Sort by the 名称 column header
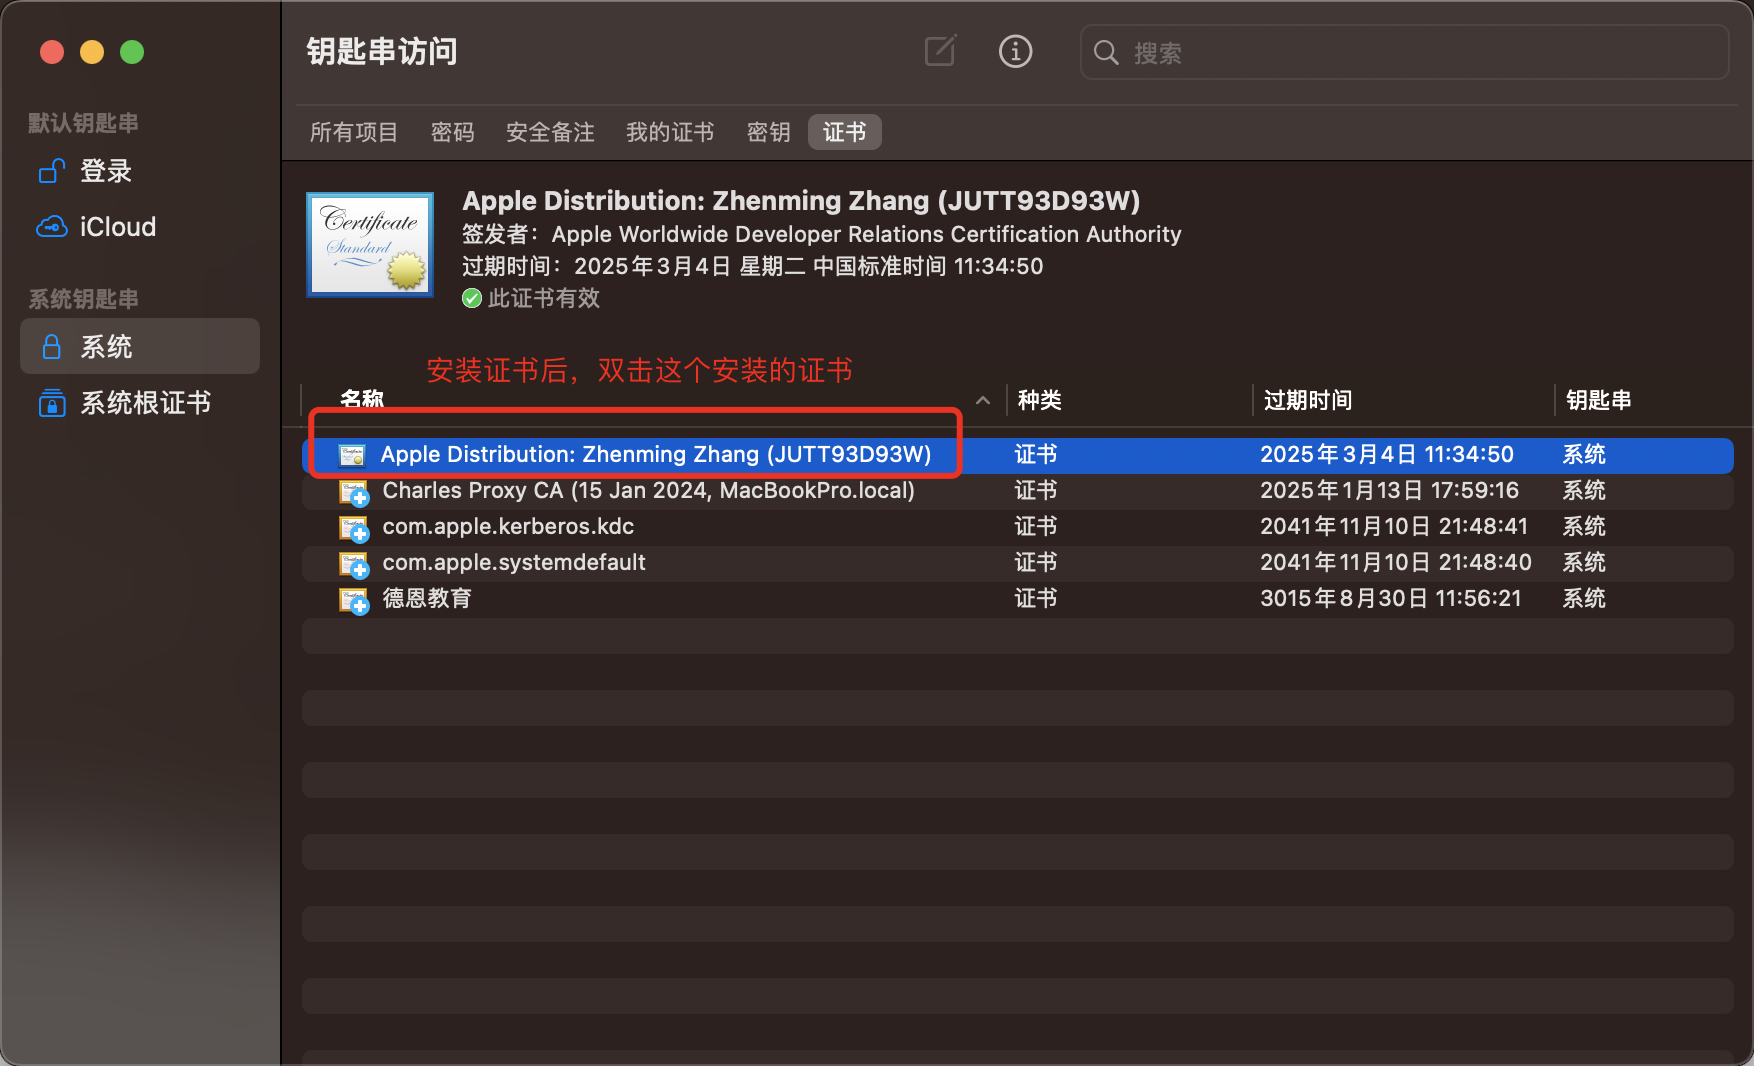The height and width of the screenshot is (1066, 1754). [362, 399]
